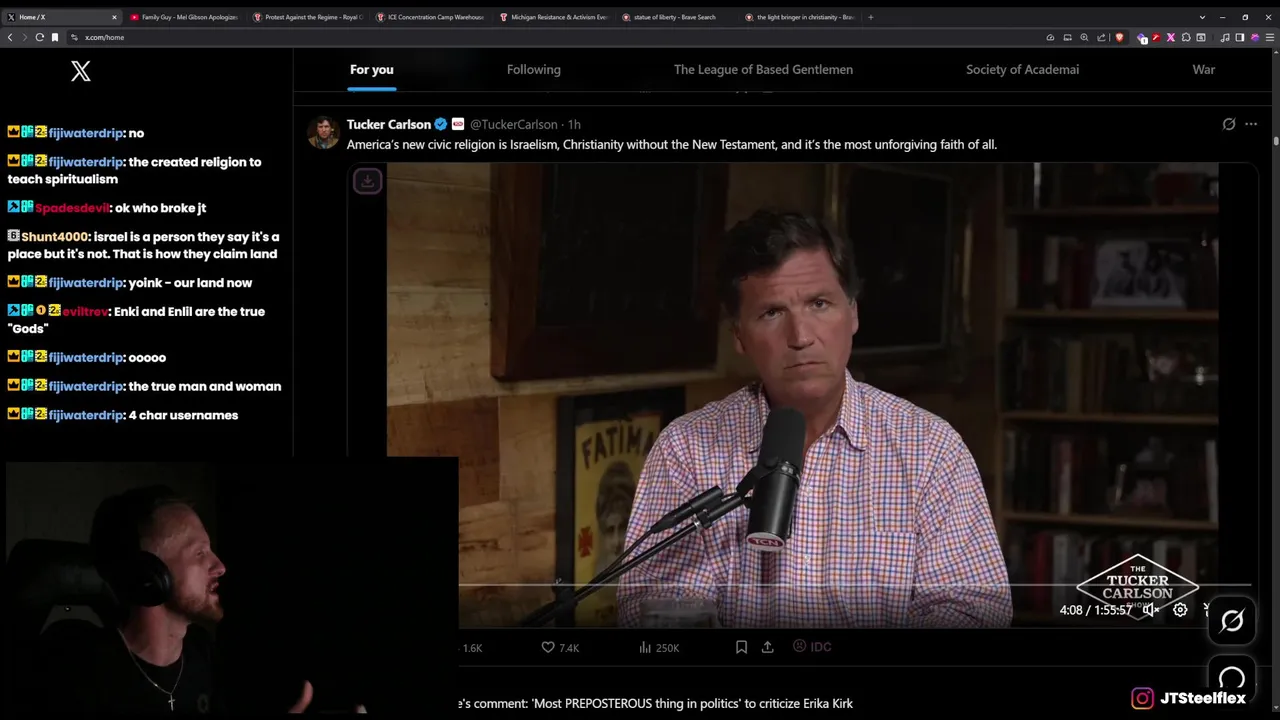Open the Brave Shields lion icon
1280x720 pixels.
1119,37
